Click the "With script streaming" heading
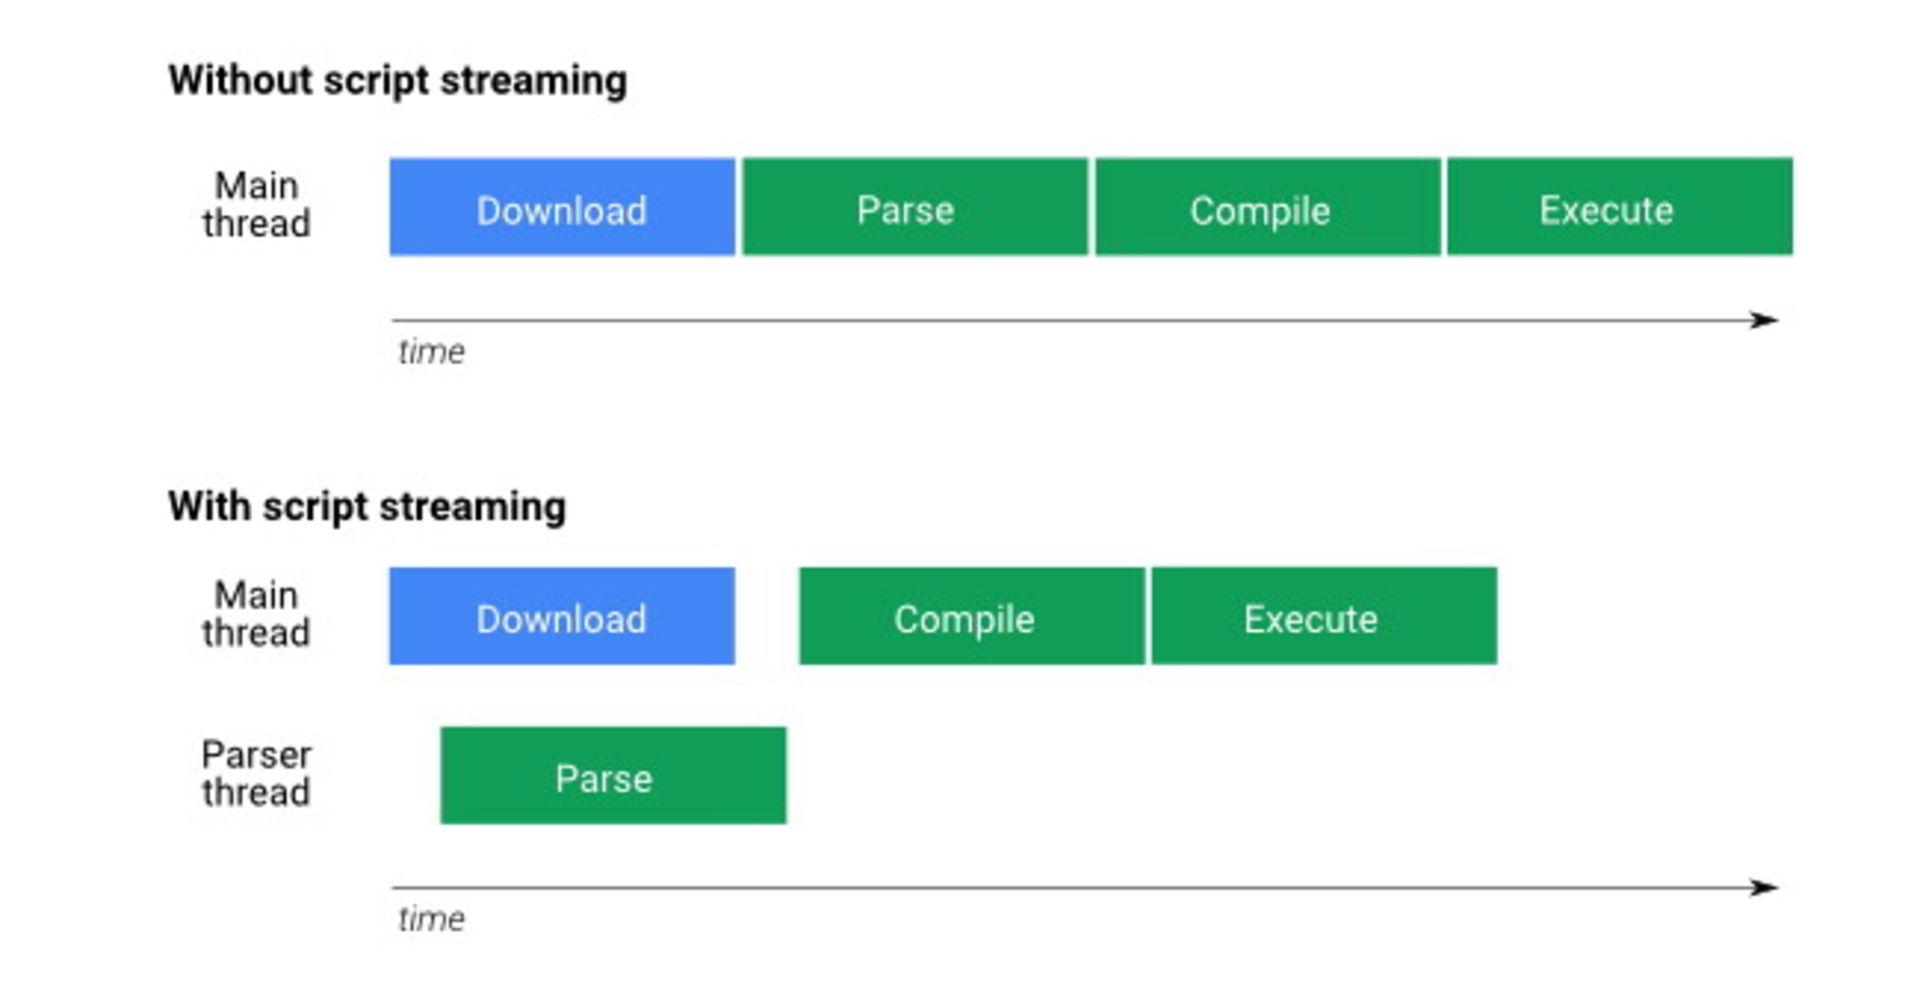 [x=366, y=506]
